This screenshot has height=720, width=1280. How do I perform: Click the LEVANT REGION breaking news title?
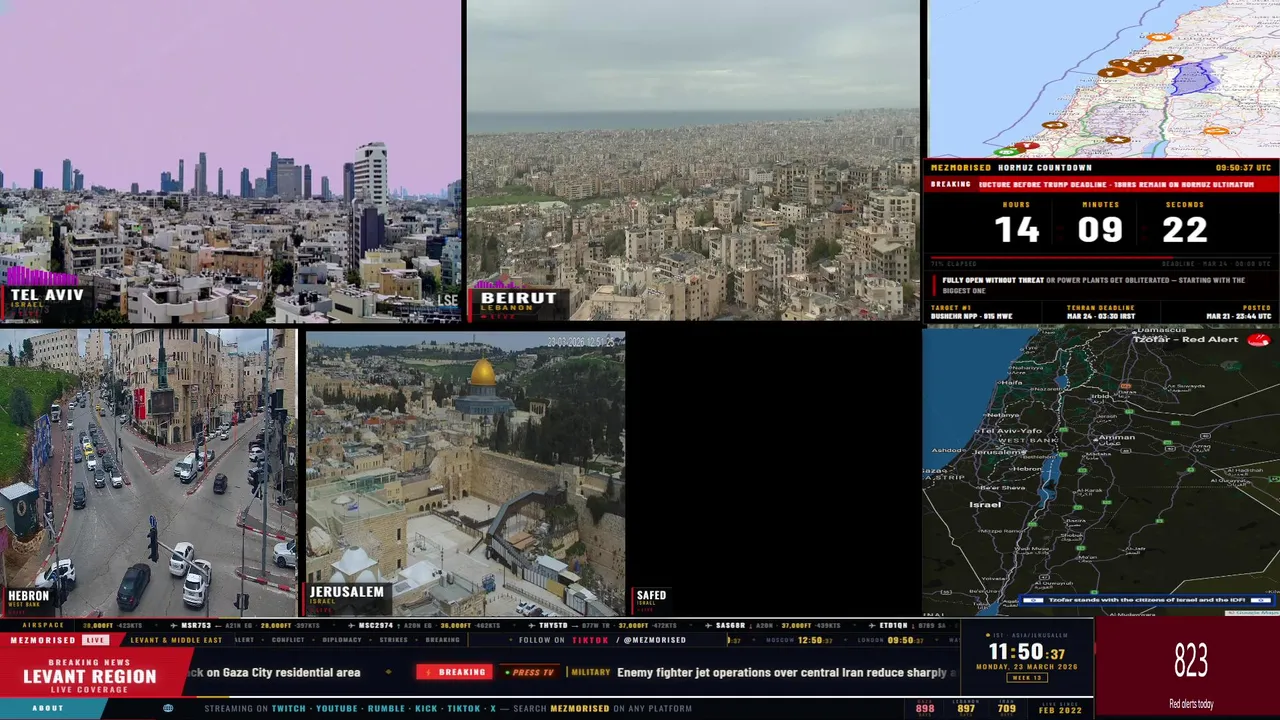[90, 676]
